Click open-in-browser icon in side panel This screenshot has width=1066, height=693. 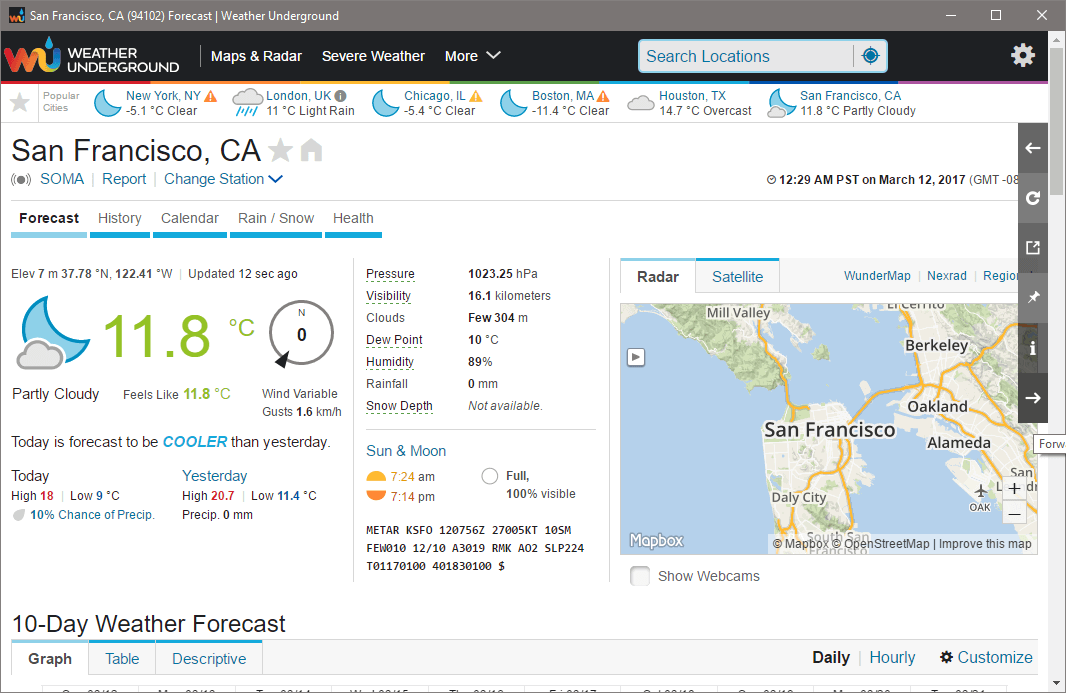point(1033,248)
